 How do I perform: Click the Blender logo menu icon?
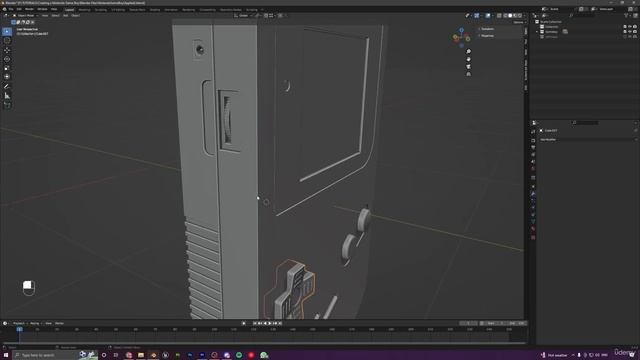click(x=4, y=9)
